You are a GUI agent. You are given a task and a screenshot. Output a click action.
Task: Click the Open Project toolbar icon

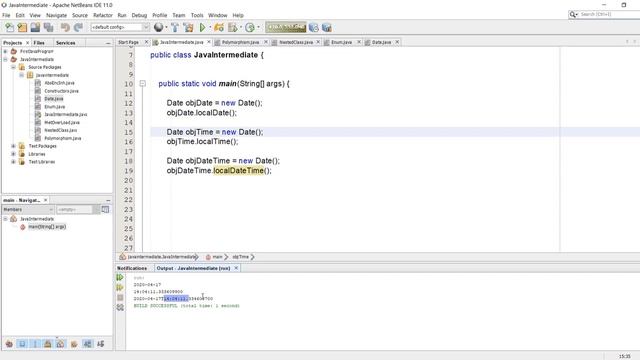pos(36,27)
